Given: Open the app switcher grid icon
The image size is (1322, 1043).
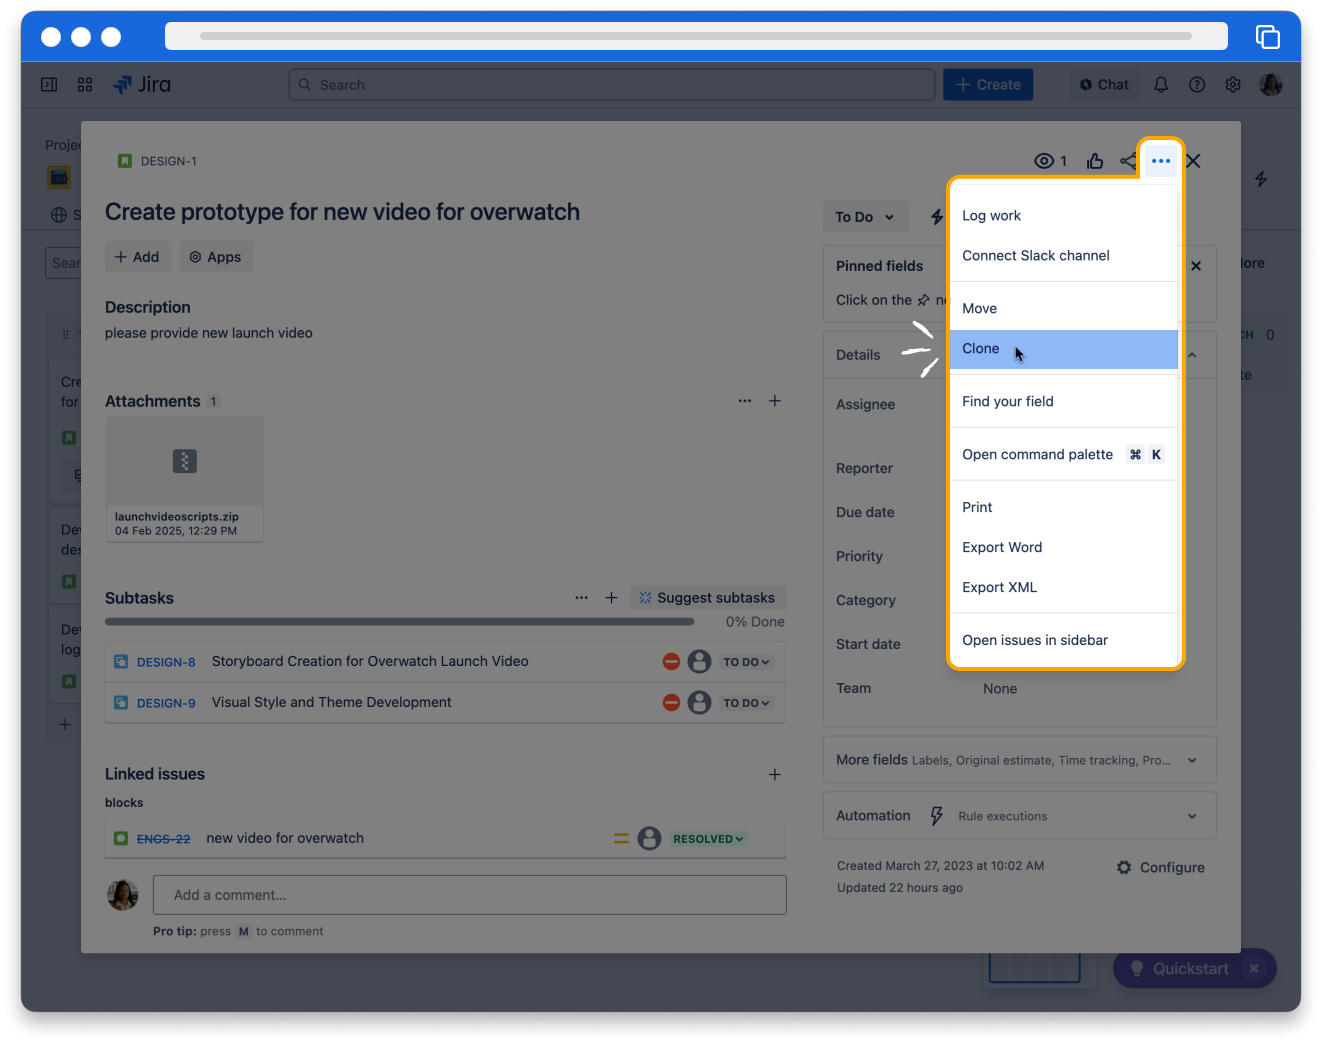Looking at the screenshot, I should tap(85, 85).
